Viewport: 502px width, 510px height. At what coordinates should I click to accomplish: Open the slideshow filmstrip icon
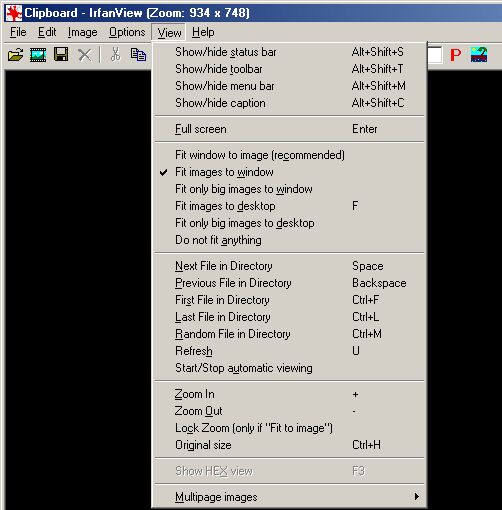38,55
